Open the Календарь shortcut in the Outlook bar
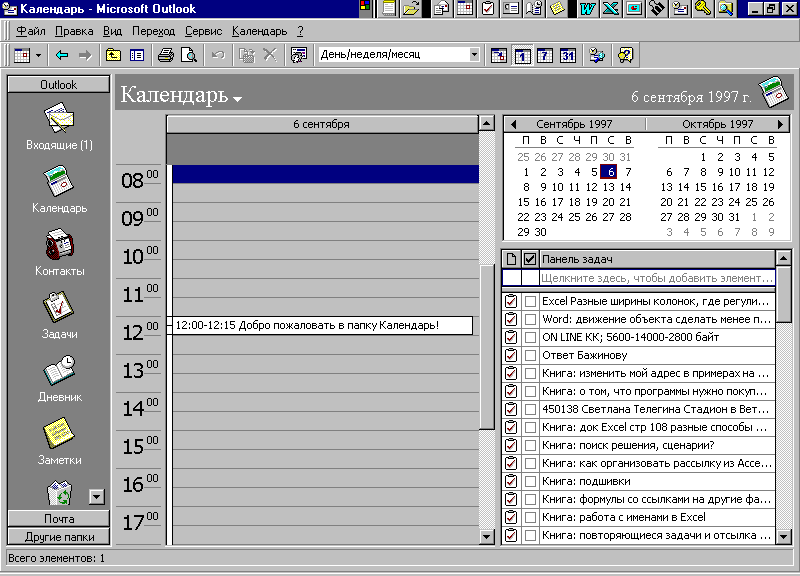This screenshot has height=576, width=800. (x=59, y=189)
